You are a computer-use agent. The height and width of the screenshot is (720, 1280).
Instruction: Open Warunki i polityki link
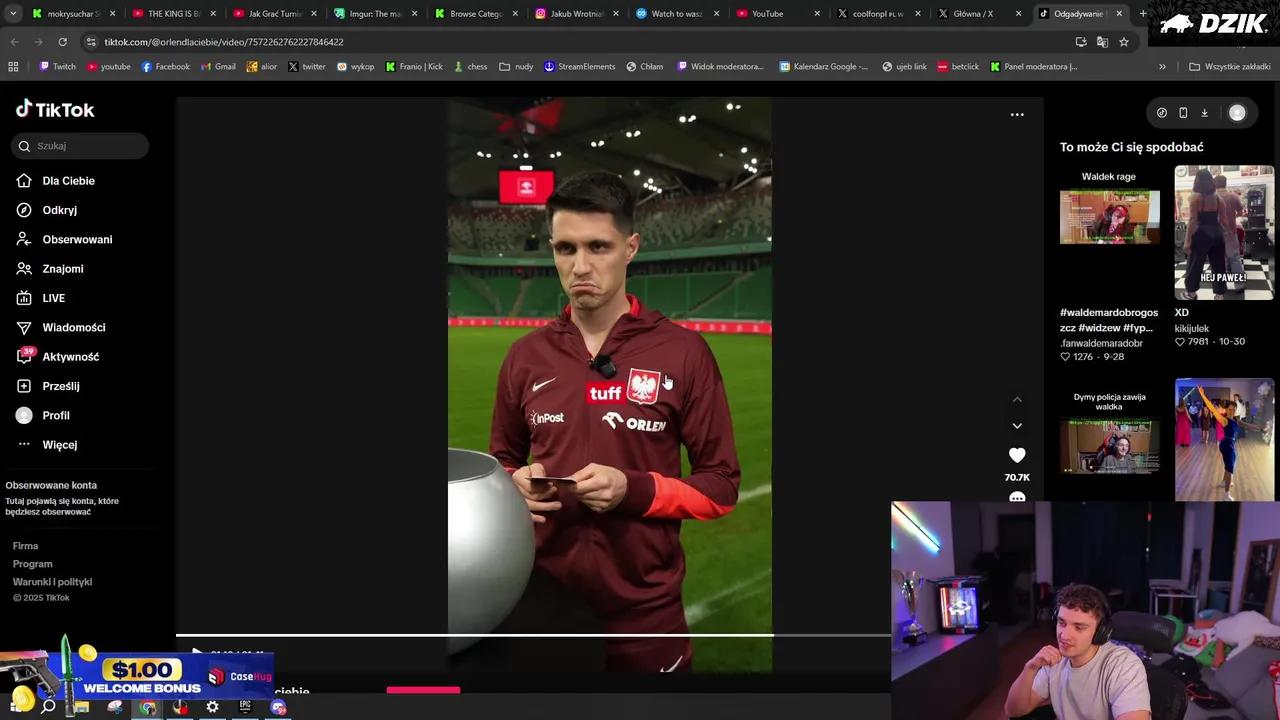52,582
